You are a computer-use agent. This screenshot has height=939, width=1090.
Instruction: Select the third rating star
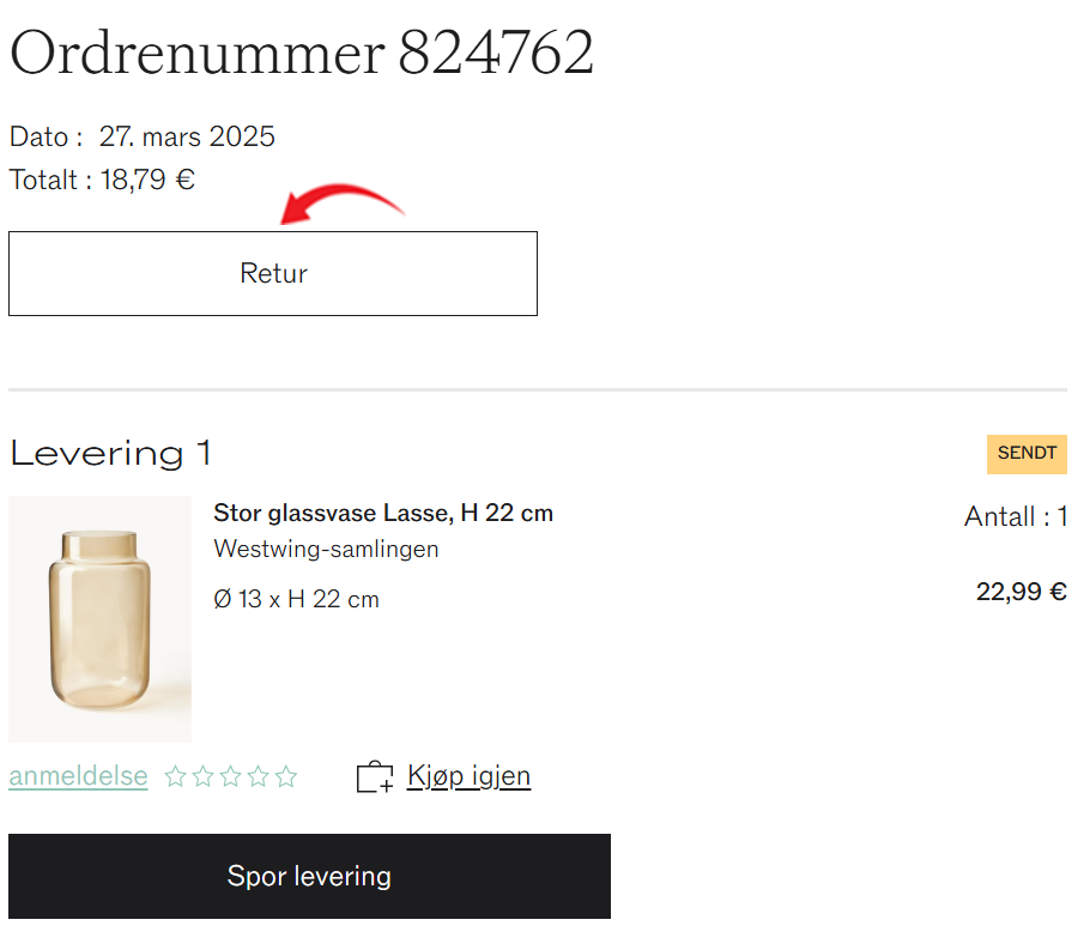231,776
